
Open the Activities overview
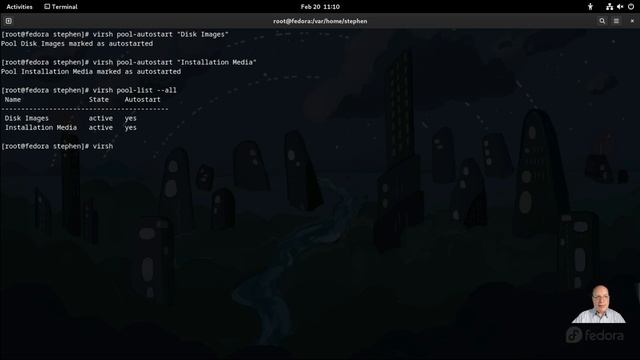pyautogui.click(x=19, y=7)
